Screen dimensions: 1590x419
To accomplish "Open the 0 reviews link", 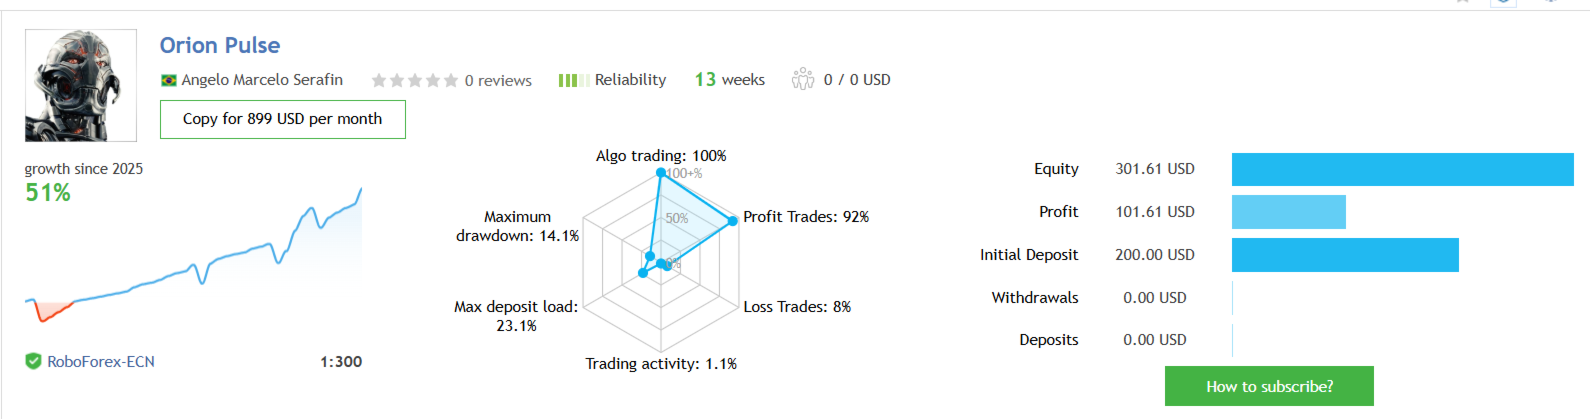I will coord(498,80).
